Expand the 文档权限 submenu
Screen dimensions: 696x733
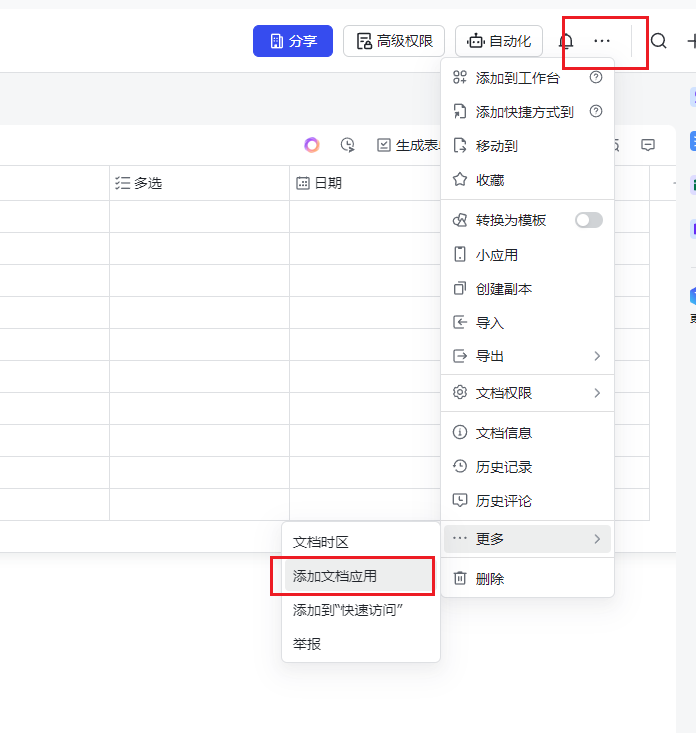(x=527, y=393)
